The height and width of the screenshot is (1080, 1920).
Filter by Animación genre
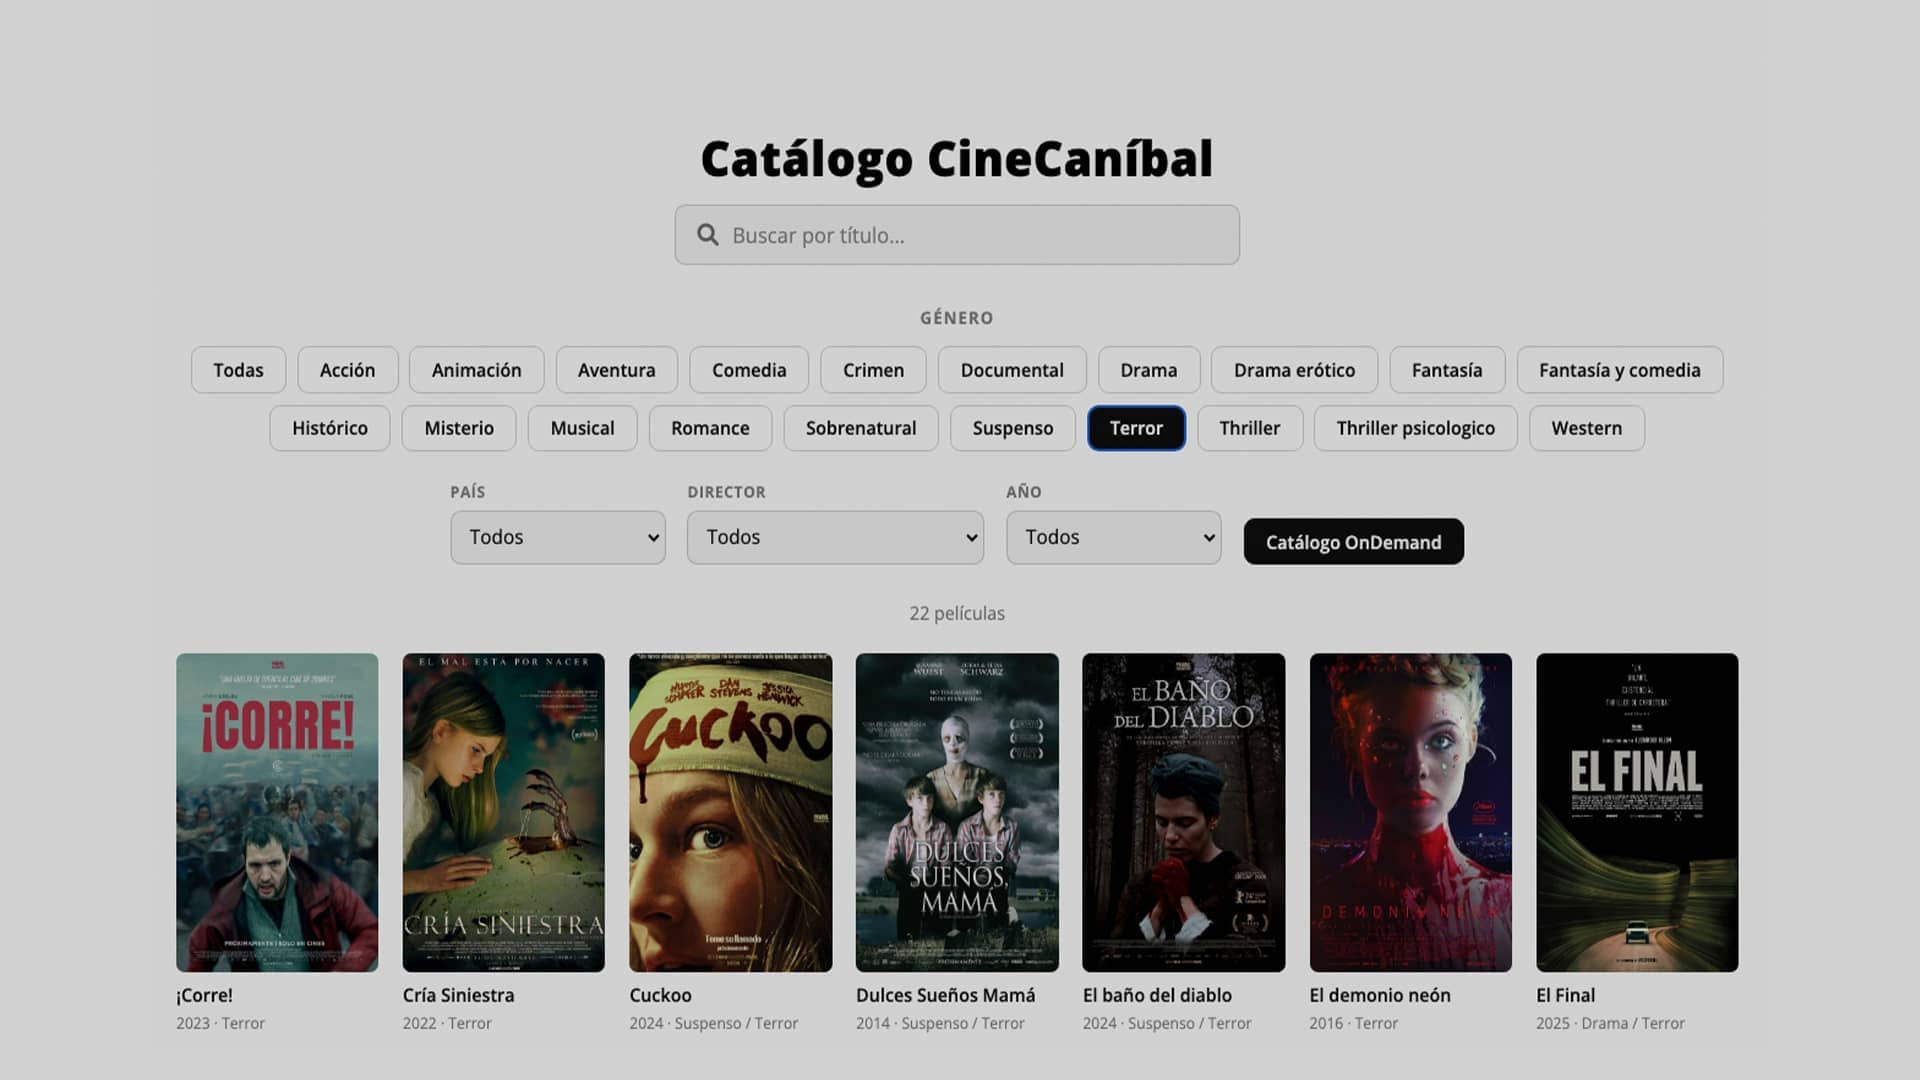point(476,370)
